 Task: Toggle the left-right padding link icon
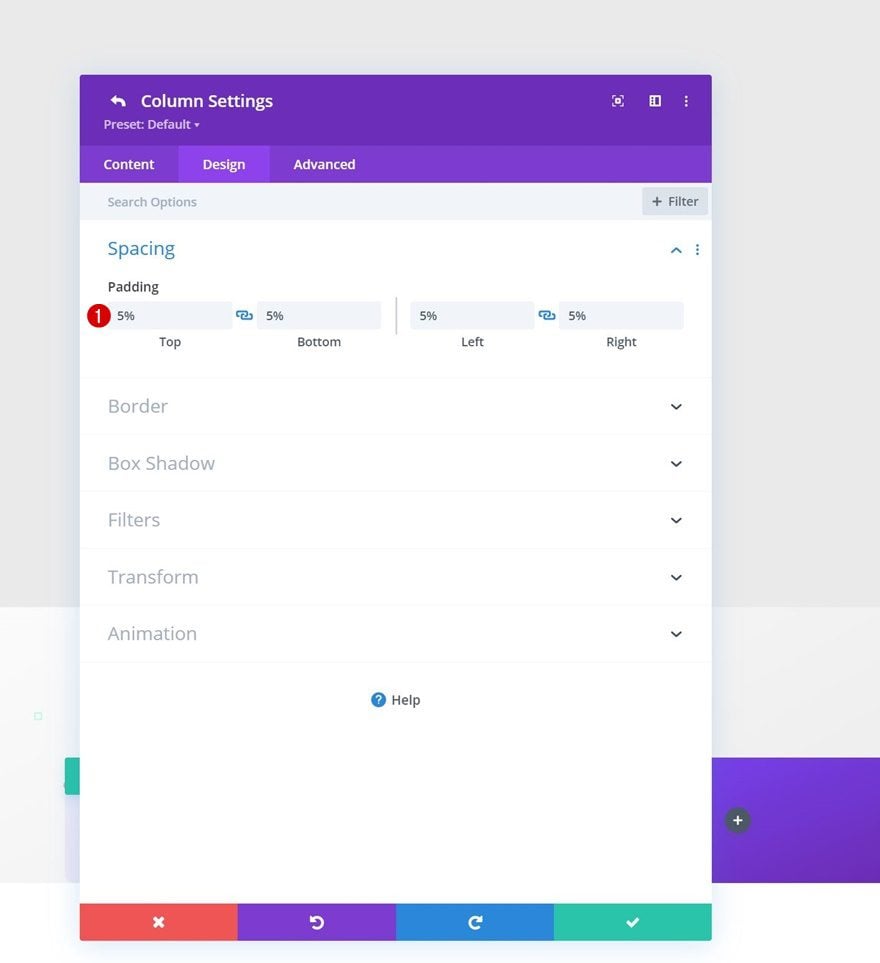(x=547, y=315)
